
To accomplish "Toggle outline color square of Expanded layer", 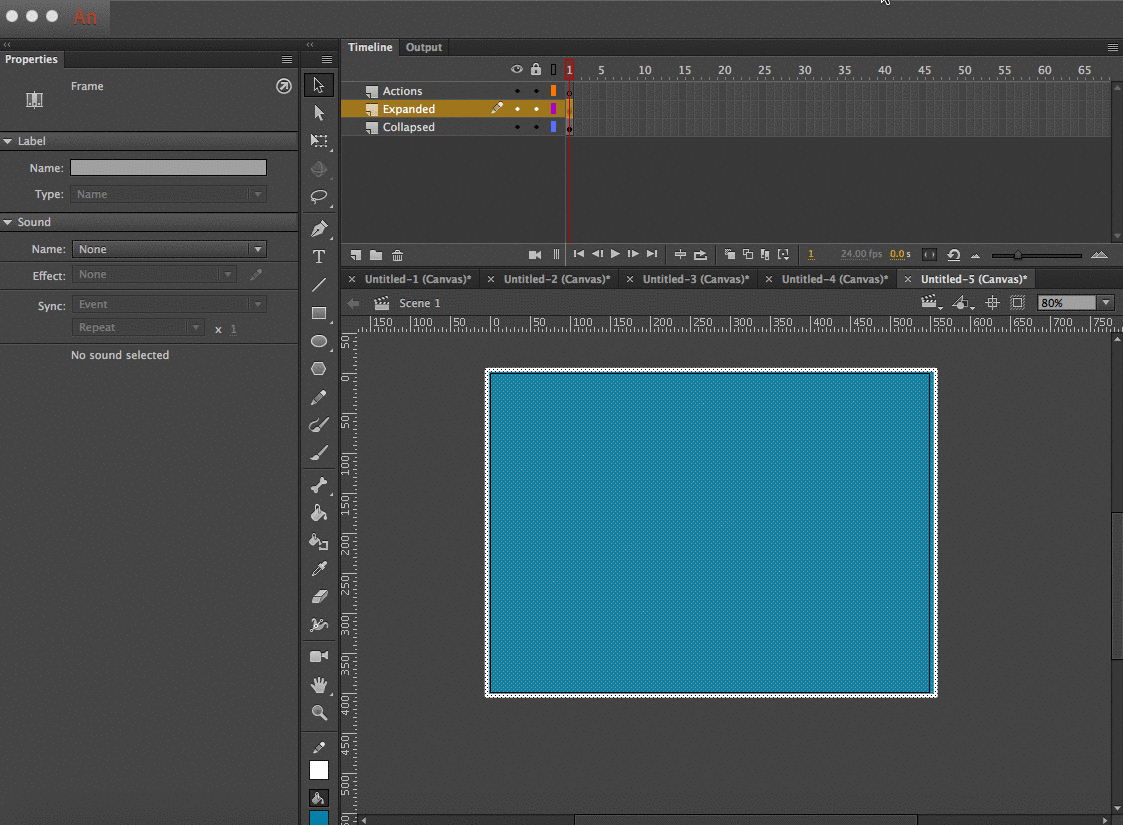I will point(553,109).
